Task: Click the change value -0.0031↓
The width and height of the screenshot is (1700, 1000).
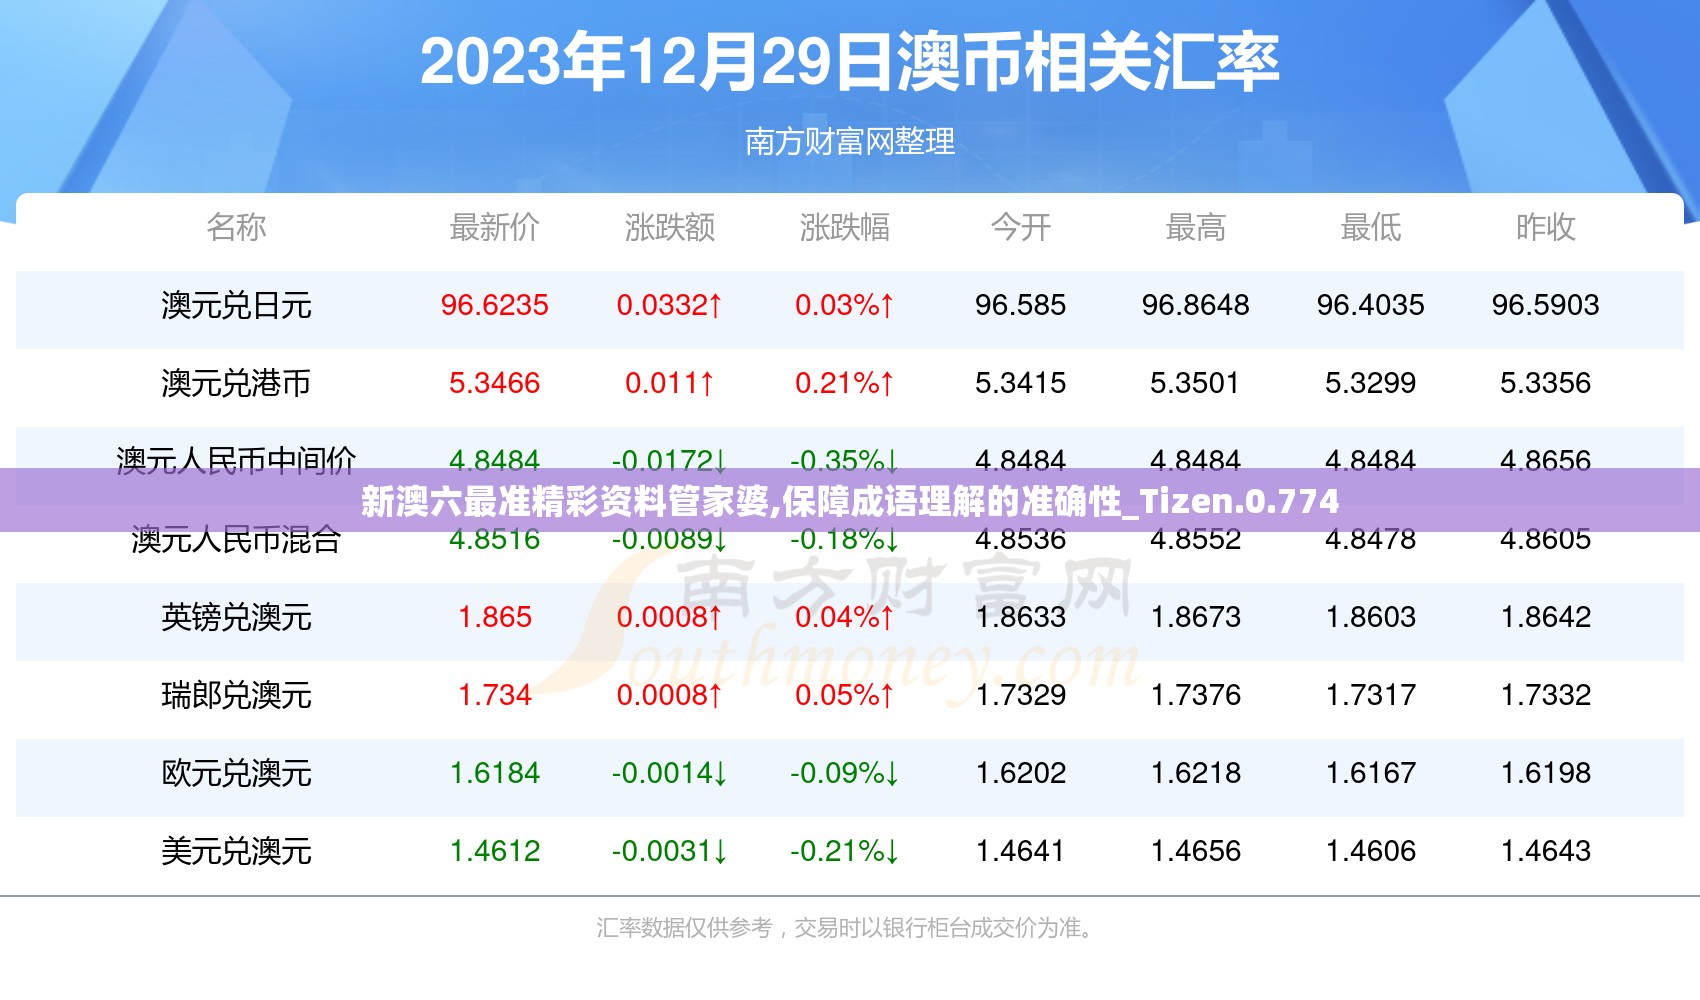Action: click(670, 851)
